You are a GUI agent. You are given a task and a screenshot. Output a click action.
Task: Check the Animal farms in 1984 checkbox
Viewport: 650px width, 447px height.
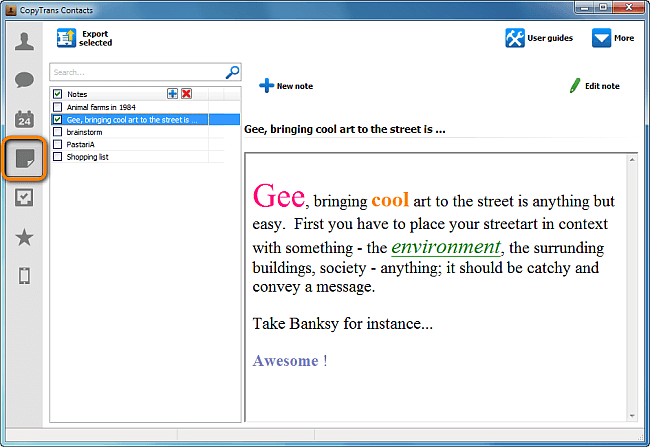pyautogui.click(x=58, y=107)
